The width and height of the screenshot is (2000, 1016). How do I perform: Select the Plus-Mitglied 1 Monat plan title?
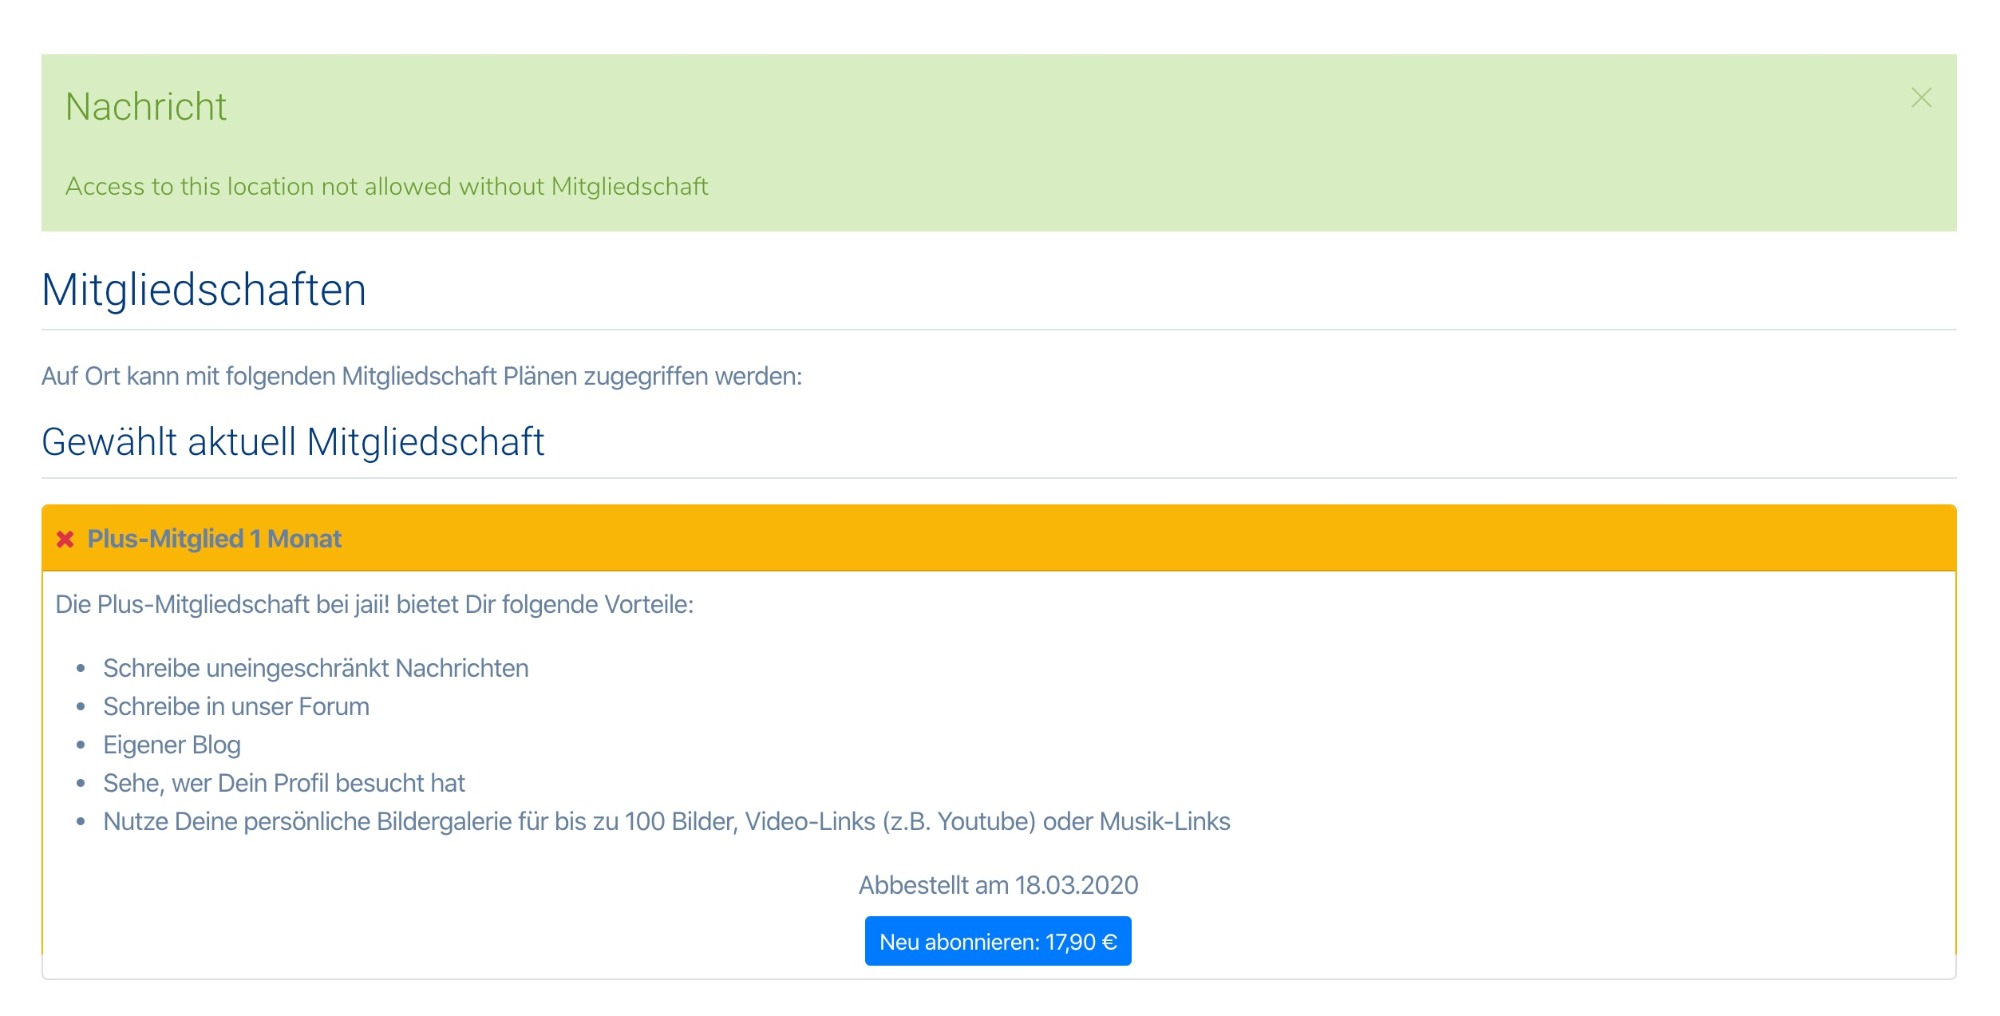click(214, 539)
